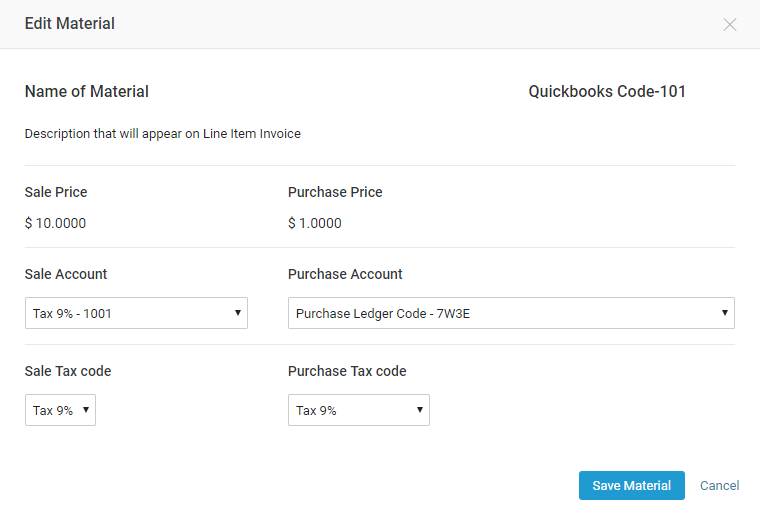Click the Quickbooks Code-101 text
This screenshot has width=760, height=520.
(x=607, y=92)
